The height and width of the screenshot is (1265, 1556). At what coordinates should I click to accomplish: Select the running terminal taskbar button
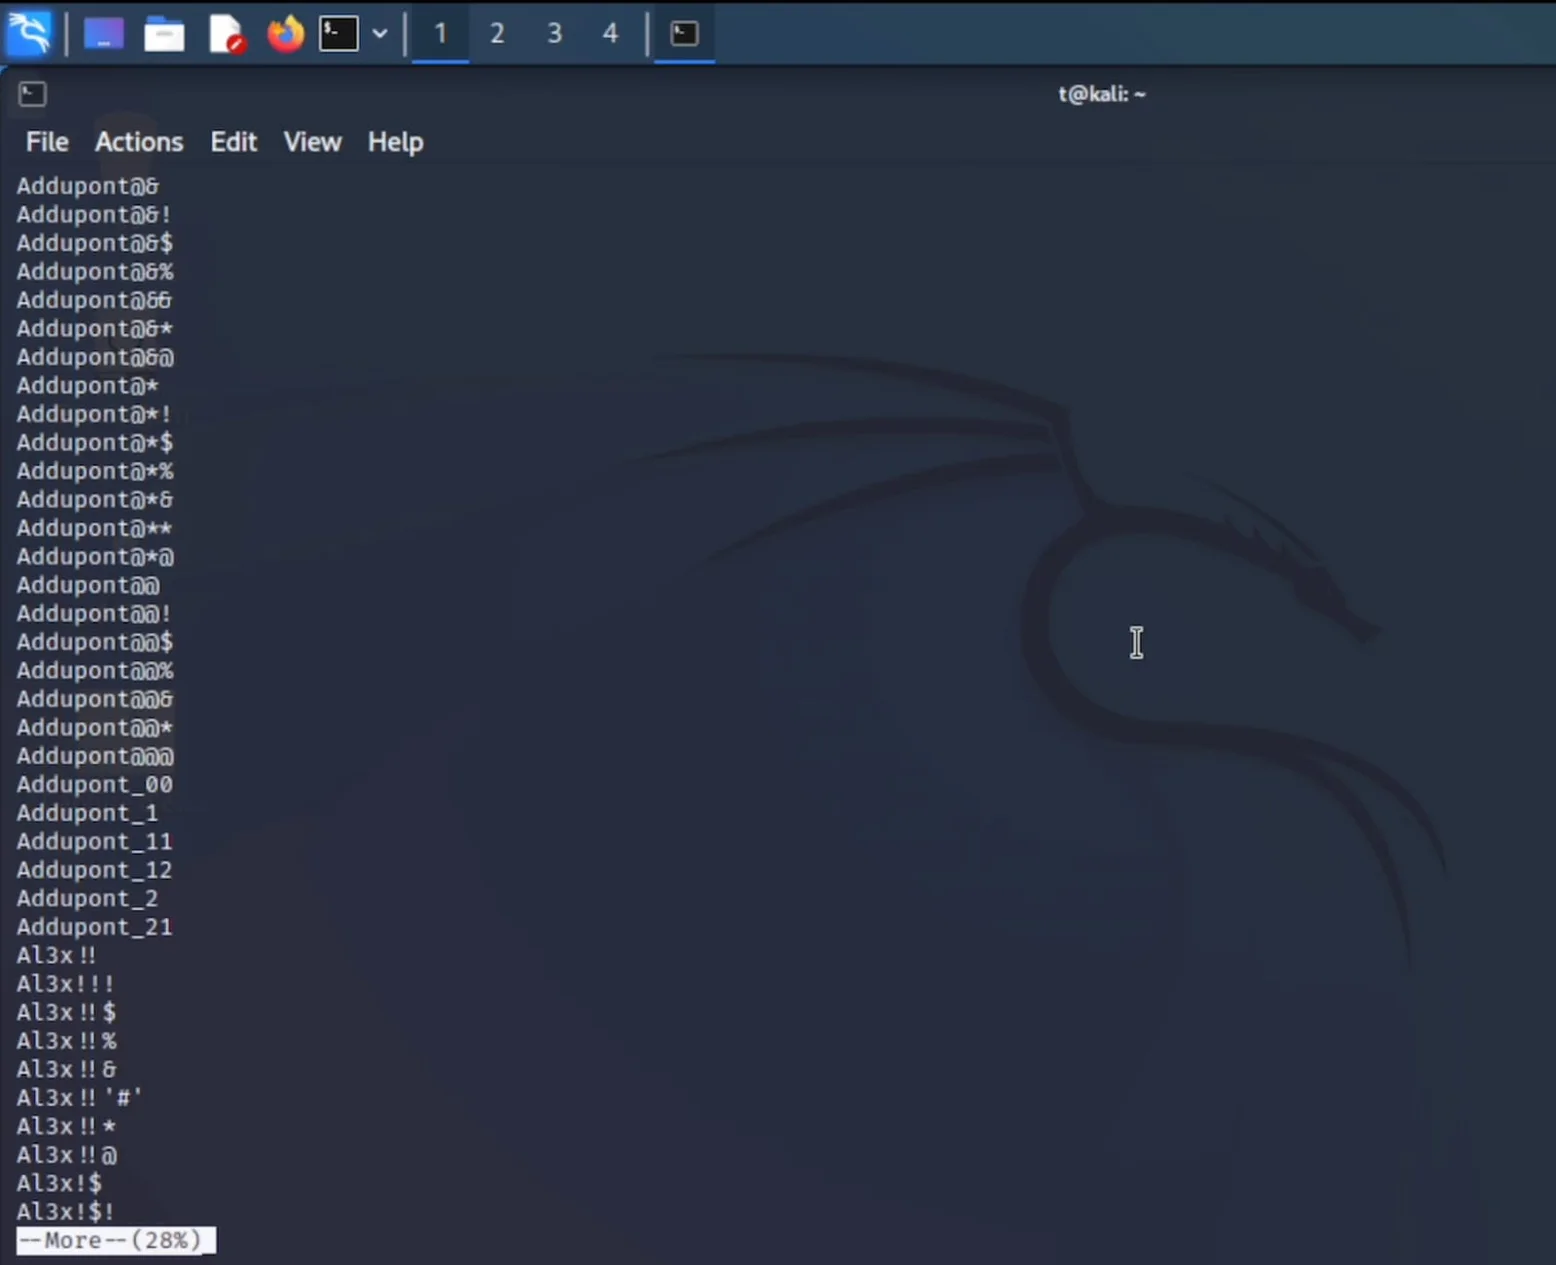coord(684,34)
